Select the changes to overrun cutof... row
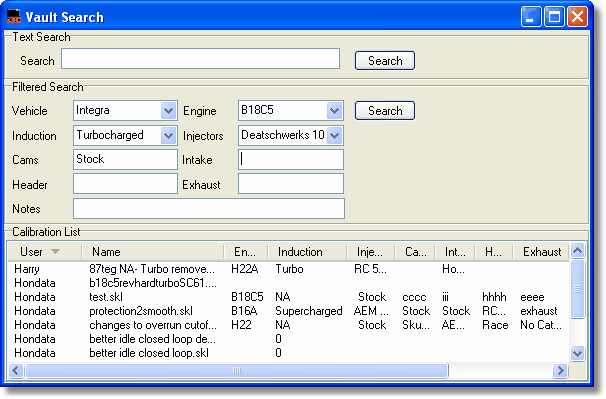The height and width of the screenshot is (399, 606). tap(288, 325)
